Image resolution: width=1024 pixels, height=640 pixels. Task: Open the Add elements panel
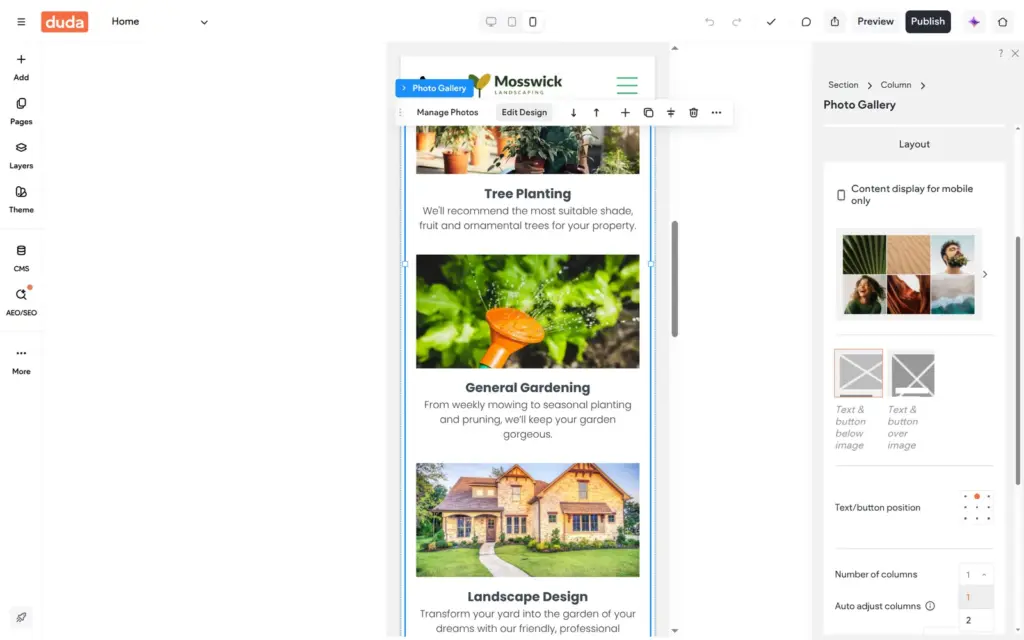(21, 67)
